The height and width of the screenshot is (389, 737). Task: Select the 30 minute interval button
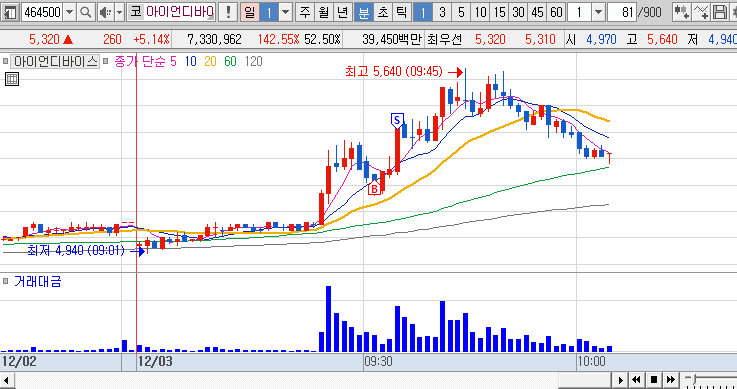(x=518, y=12)
